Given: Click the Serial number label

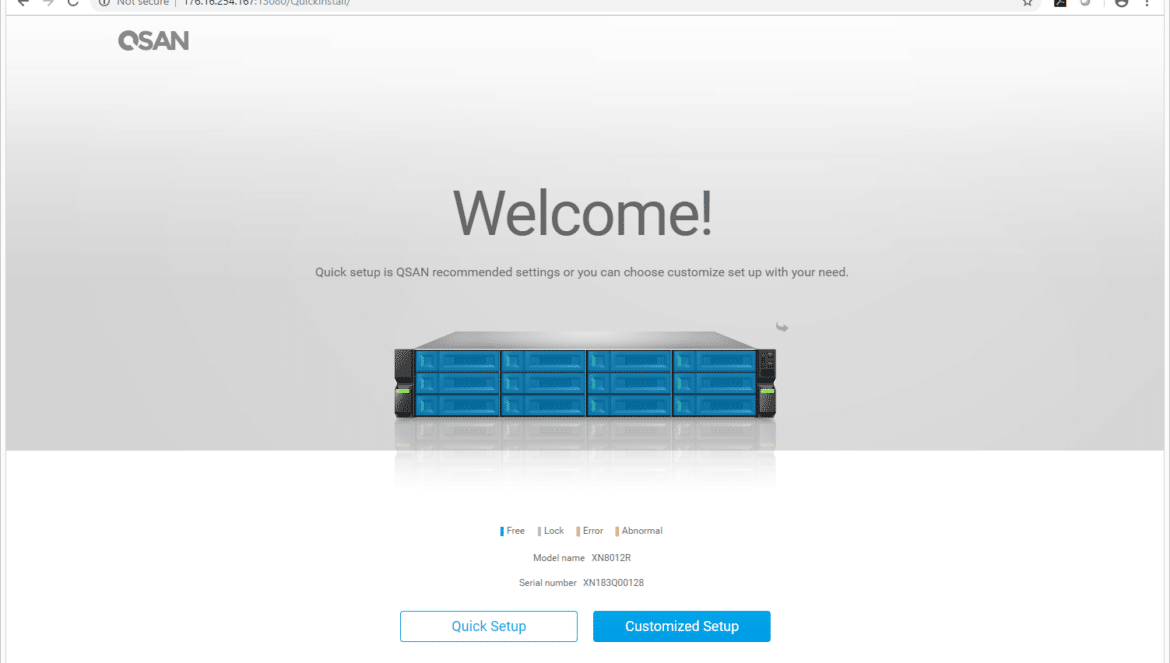Looking at the screenshot, I should click(548, 582).
